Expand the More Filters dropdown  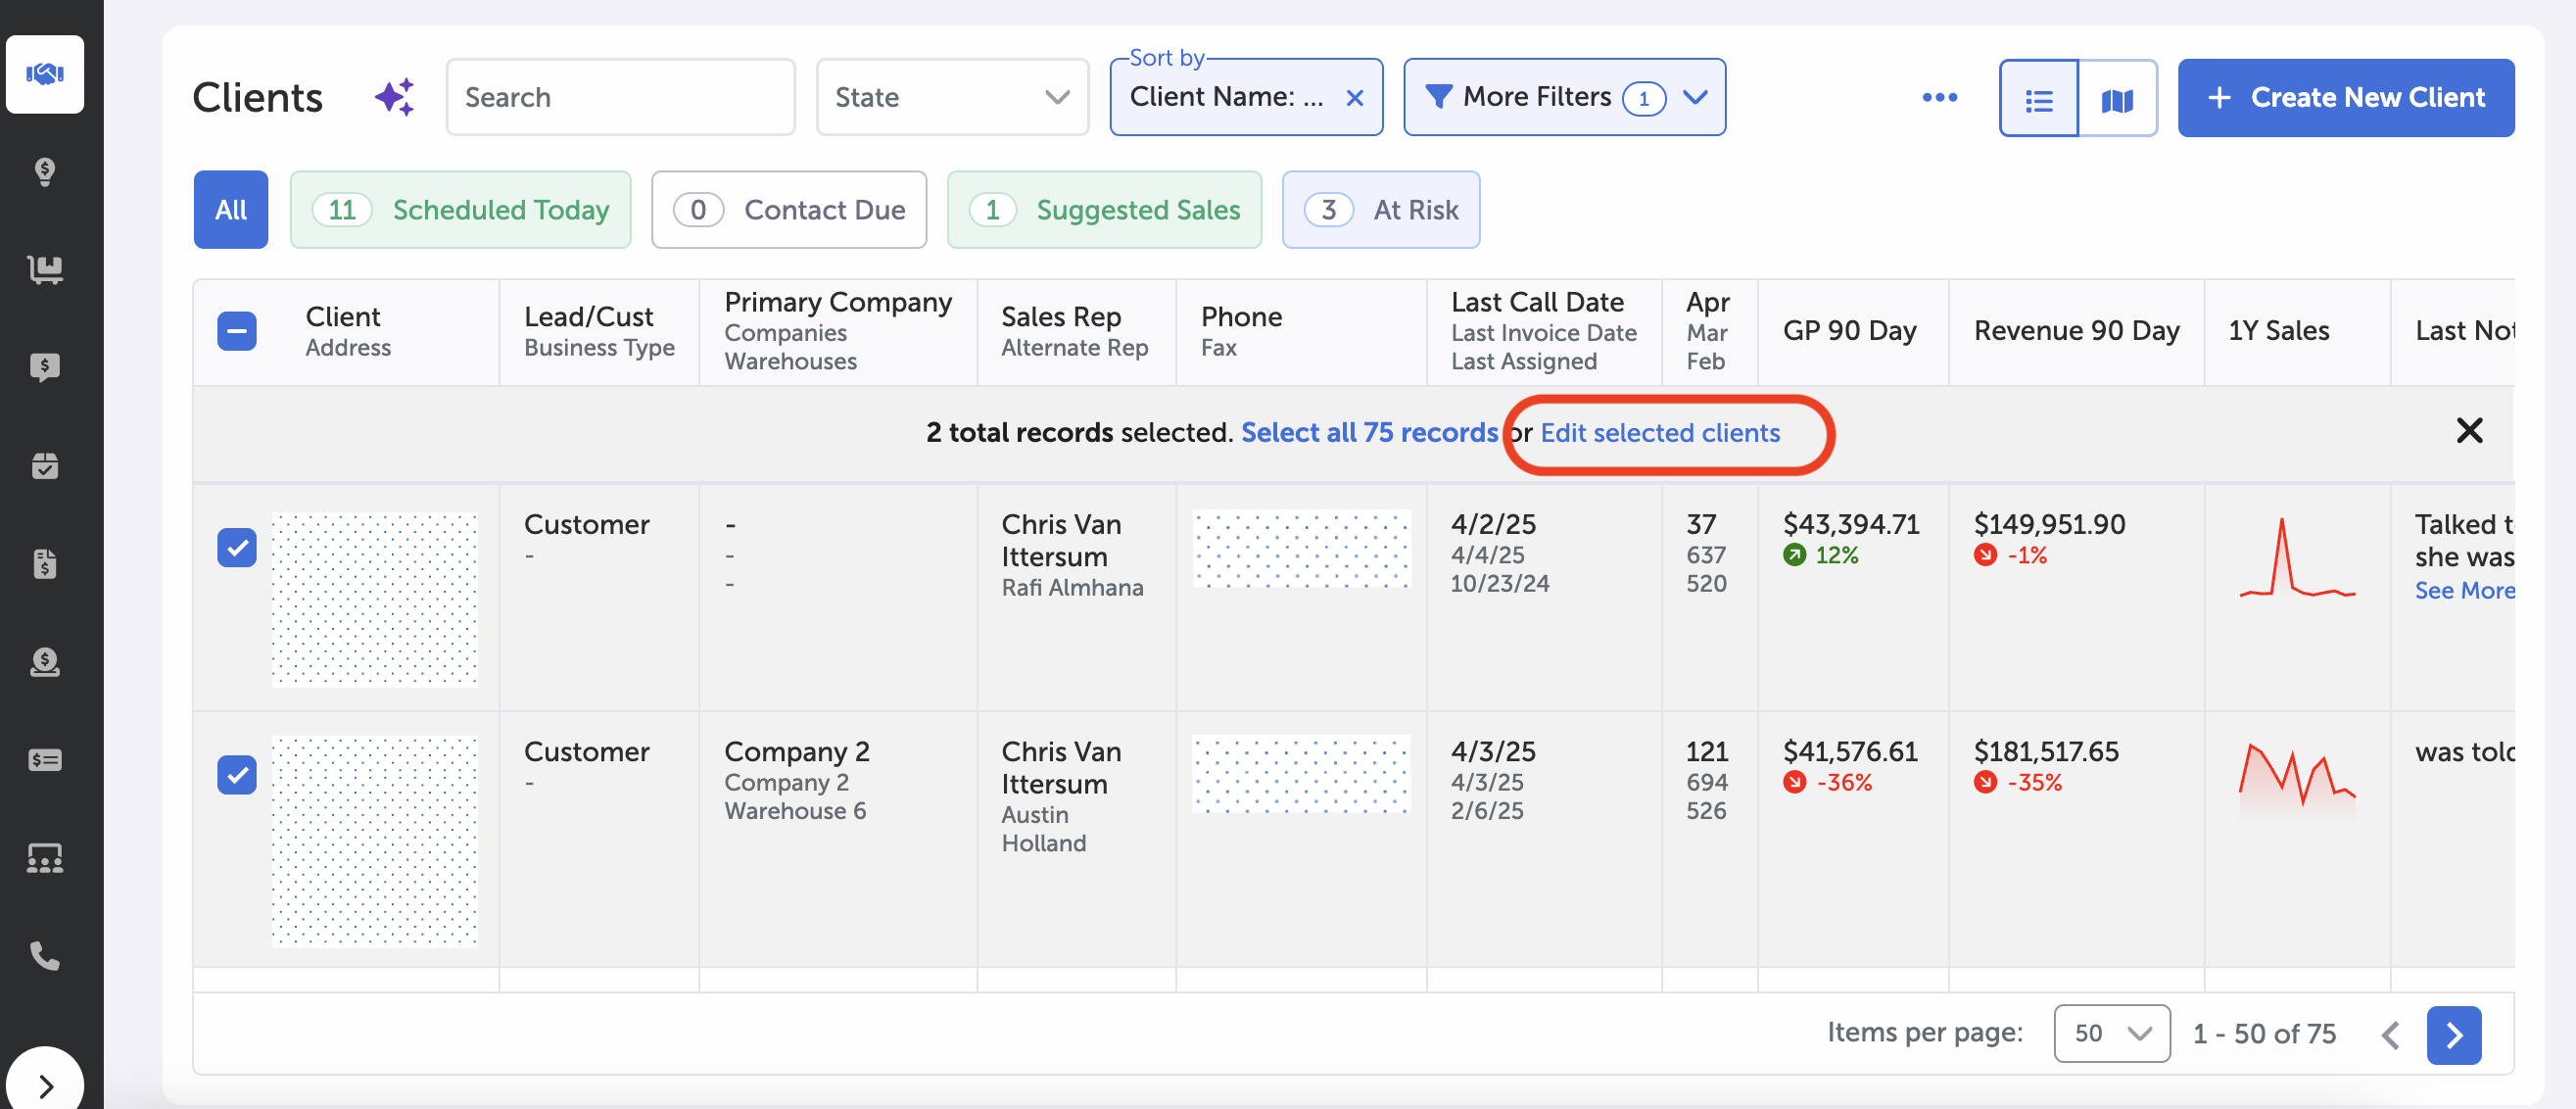(x=1564, y=97)
